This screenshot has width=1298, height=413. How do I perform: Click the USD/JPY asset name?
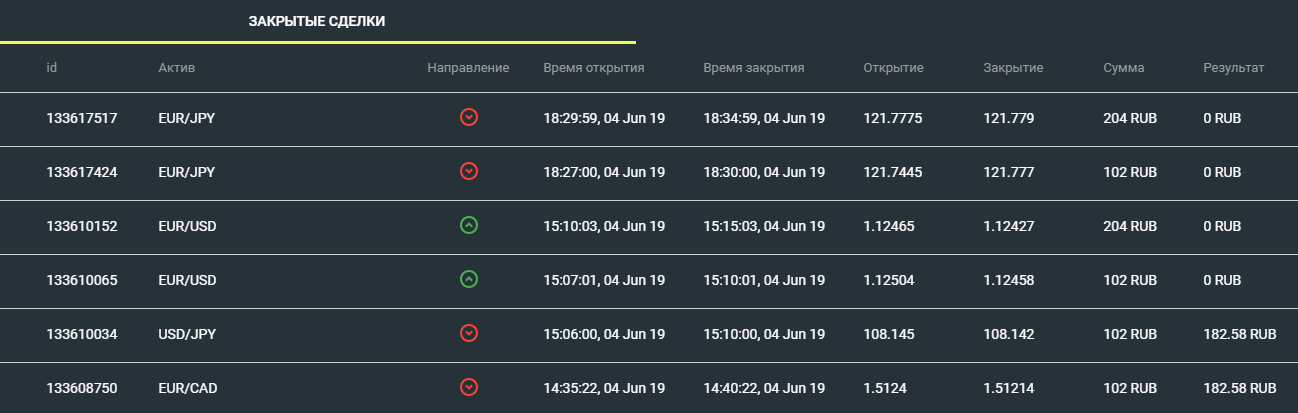187,333
